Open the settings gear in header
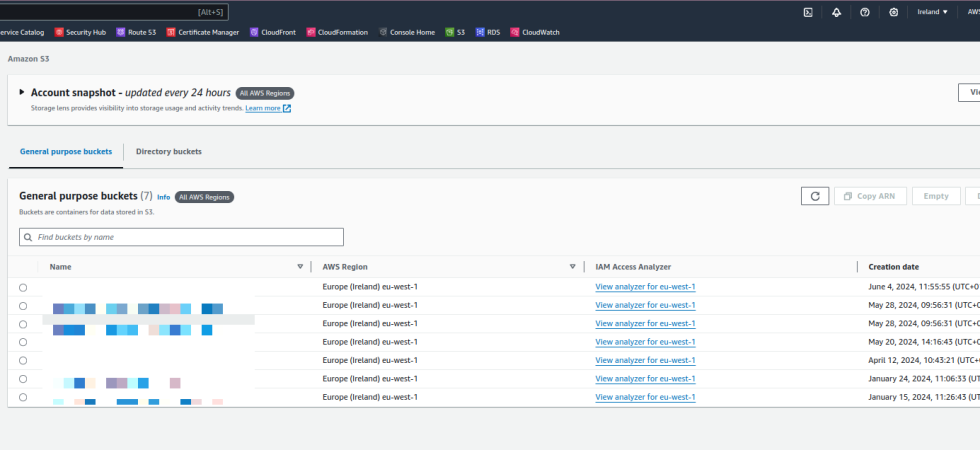 (894, 12)
